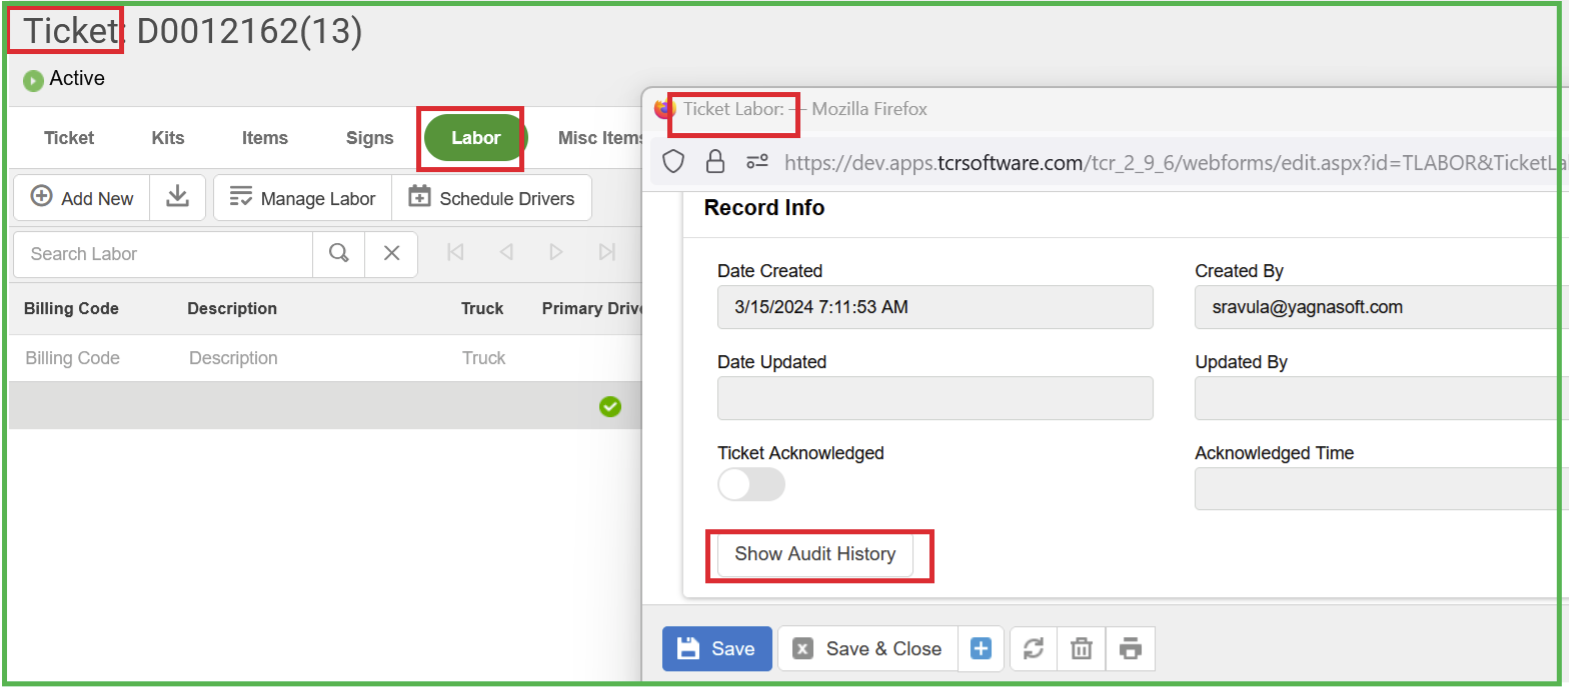
Task: Click the refresh icon in the bottom toolbar
Action: click(1033, 649)
